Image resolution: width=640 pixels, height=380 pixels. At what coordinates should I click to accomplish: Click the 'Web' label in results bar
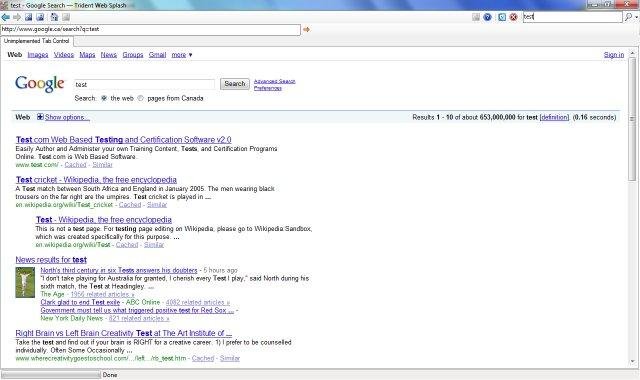point(22,117)
